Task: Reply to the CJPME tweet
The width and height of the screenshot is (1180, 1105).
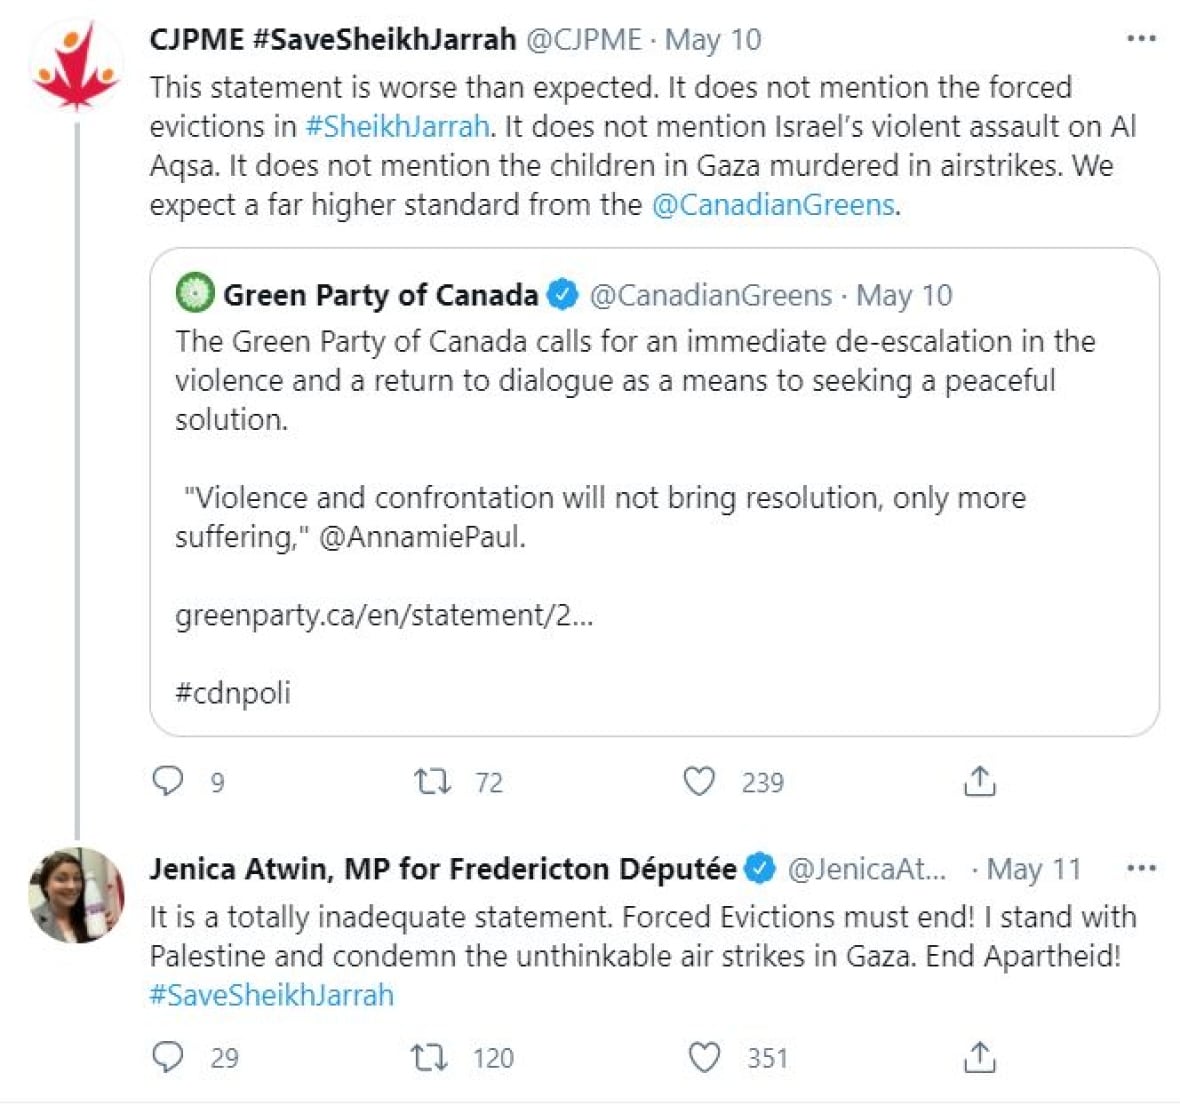Action: (x=168, y=781)
